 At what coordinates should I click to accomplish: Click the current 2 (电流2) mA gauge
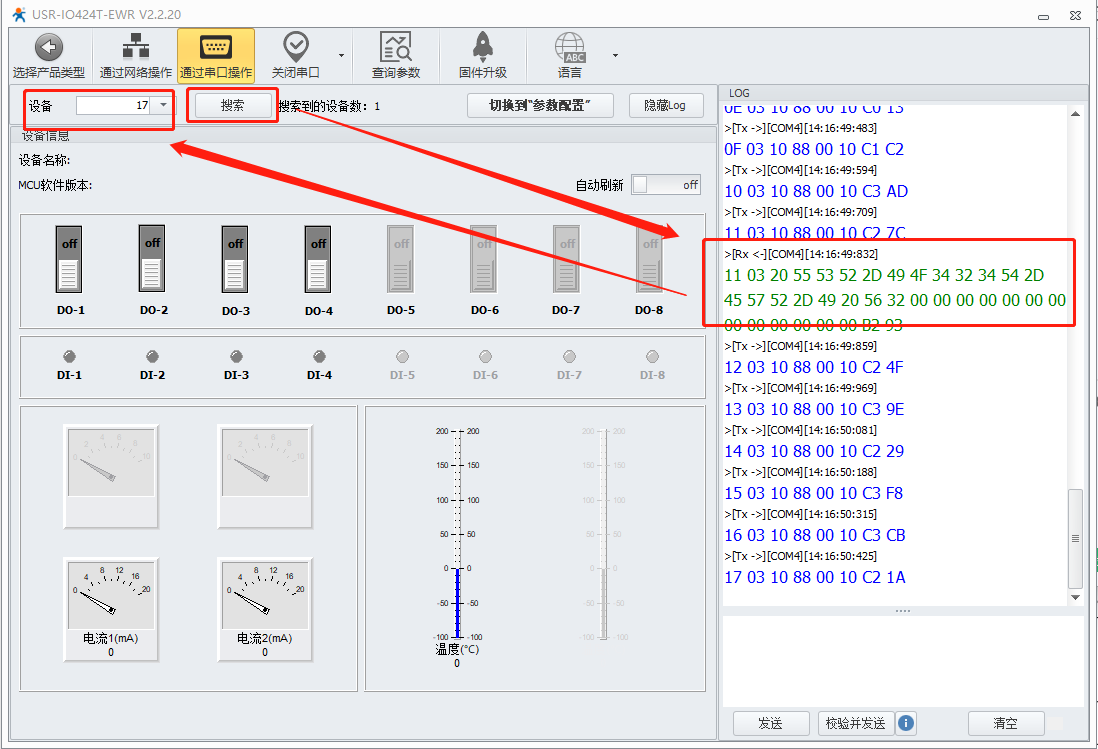click(265, 609)
